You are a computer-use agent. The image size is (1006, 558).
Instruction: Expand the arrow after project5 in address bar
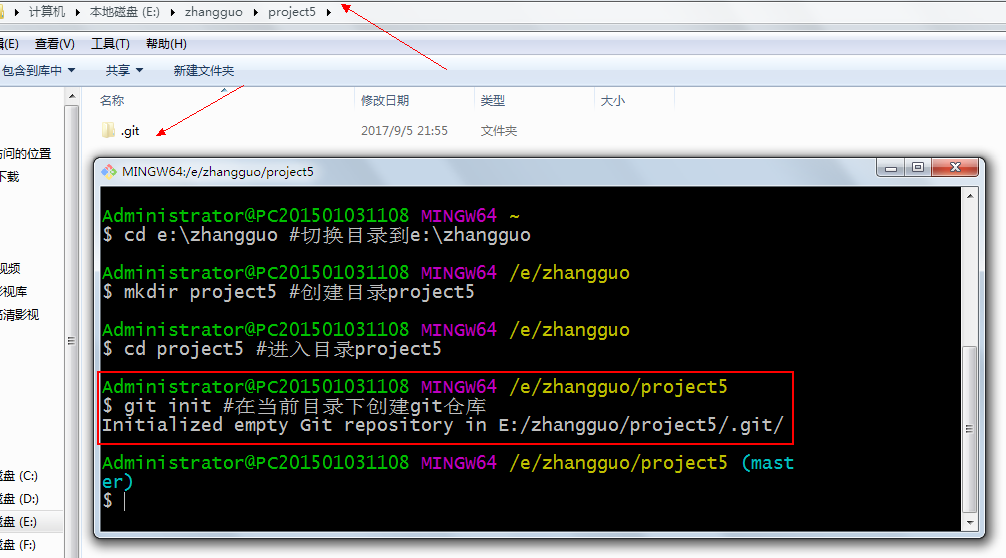point(328,12)
